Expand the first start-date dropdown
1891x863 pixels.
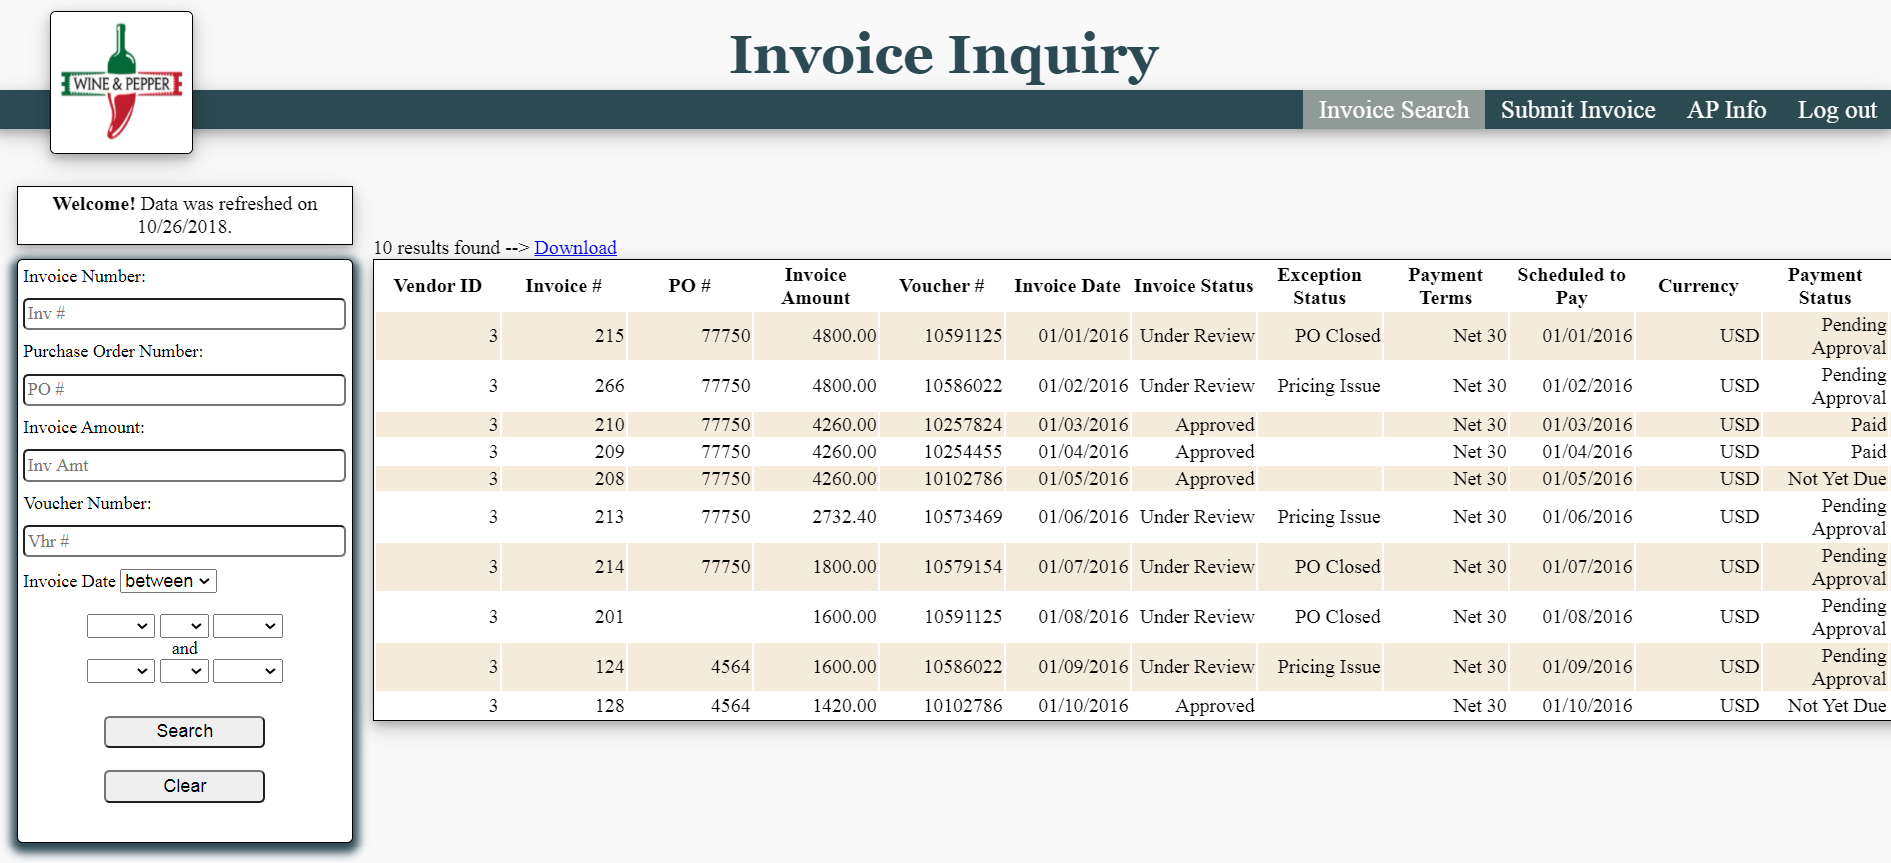pos(120,626)
